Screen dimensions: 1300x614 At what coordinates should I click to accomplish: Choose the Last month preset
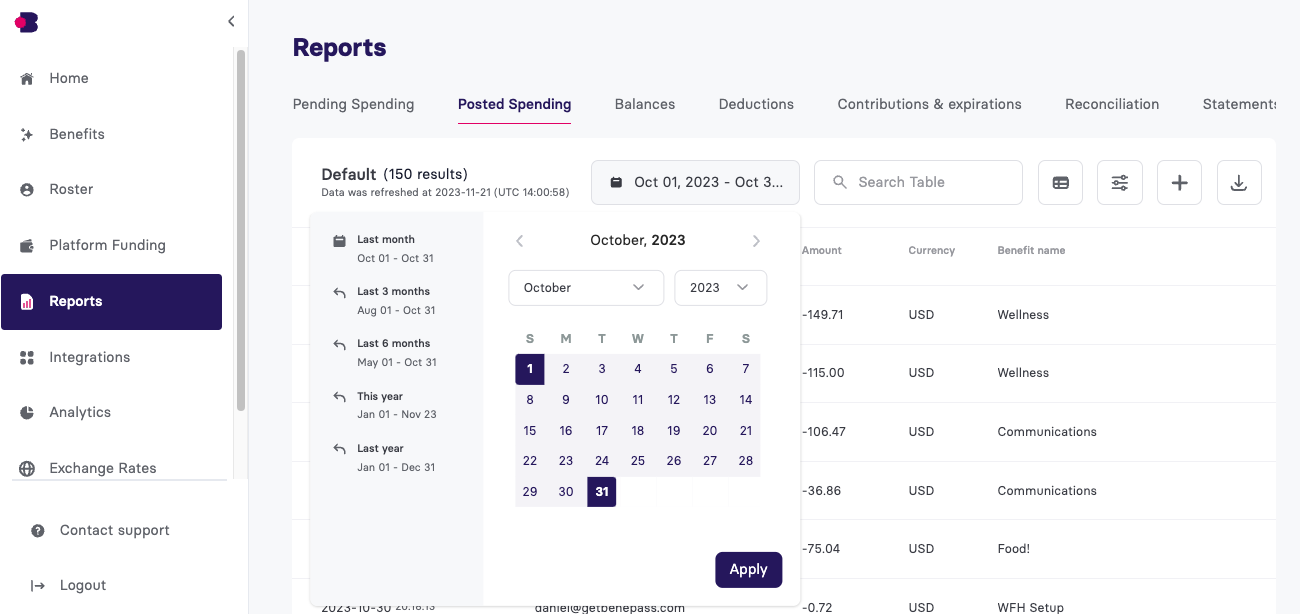pos(396,249)
